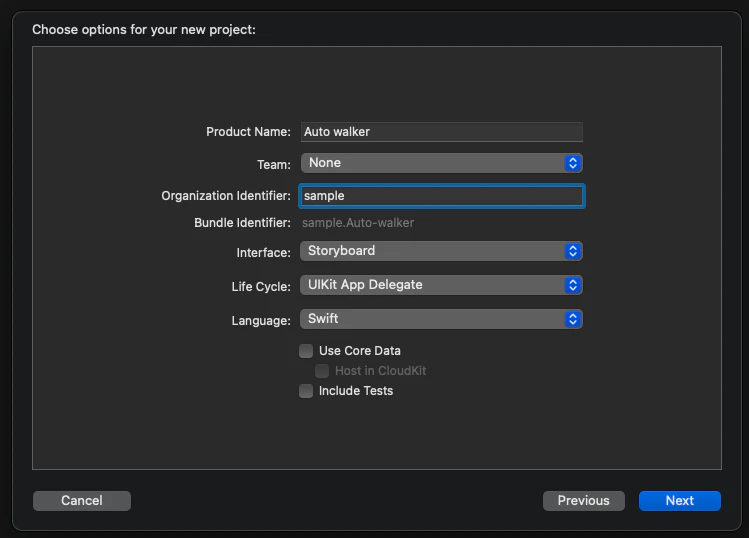Focus the Organization Identifier field
Viewport: 749px width, 538px height.
click(441, 196)
